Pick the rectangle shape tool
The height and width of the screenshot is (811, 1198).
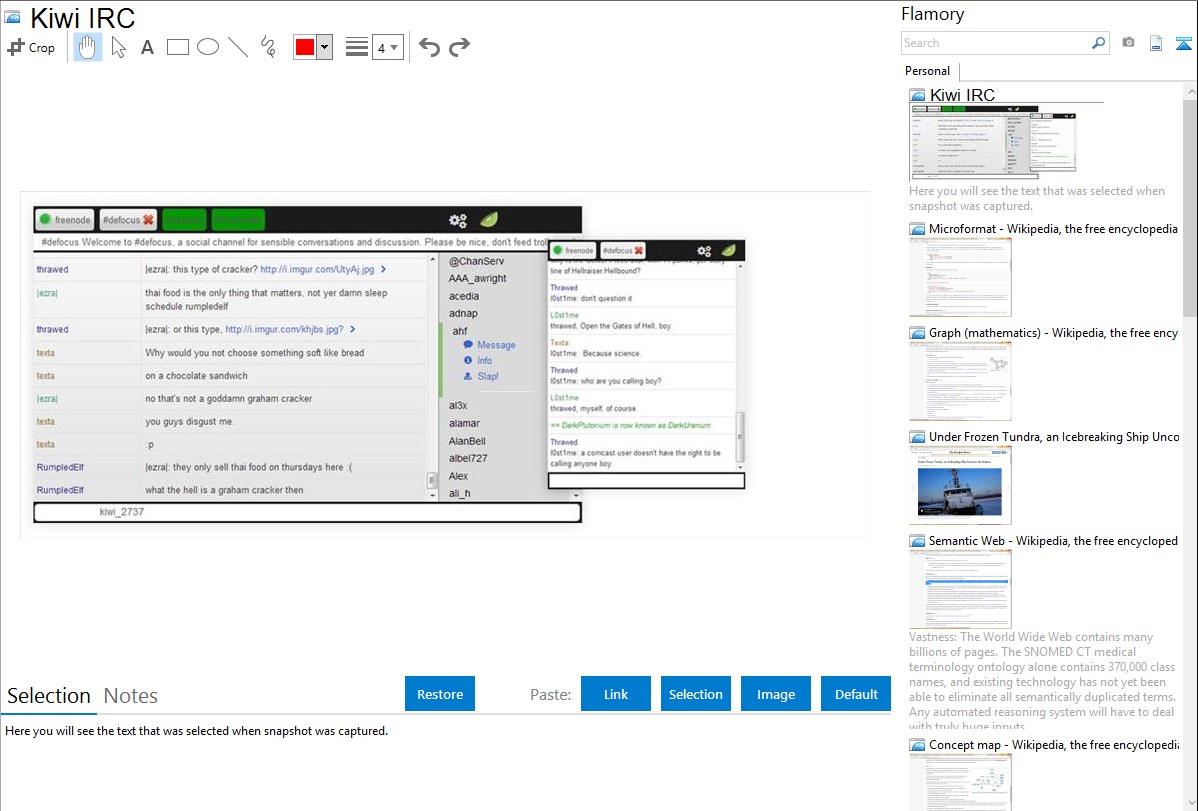(178, 47)
